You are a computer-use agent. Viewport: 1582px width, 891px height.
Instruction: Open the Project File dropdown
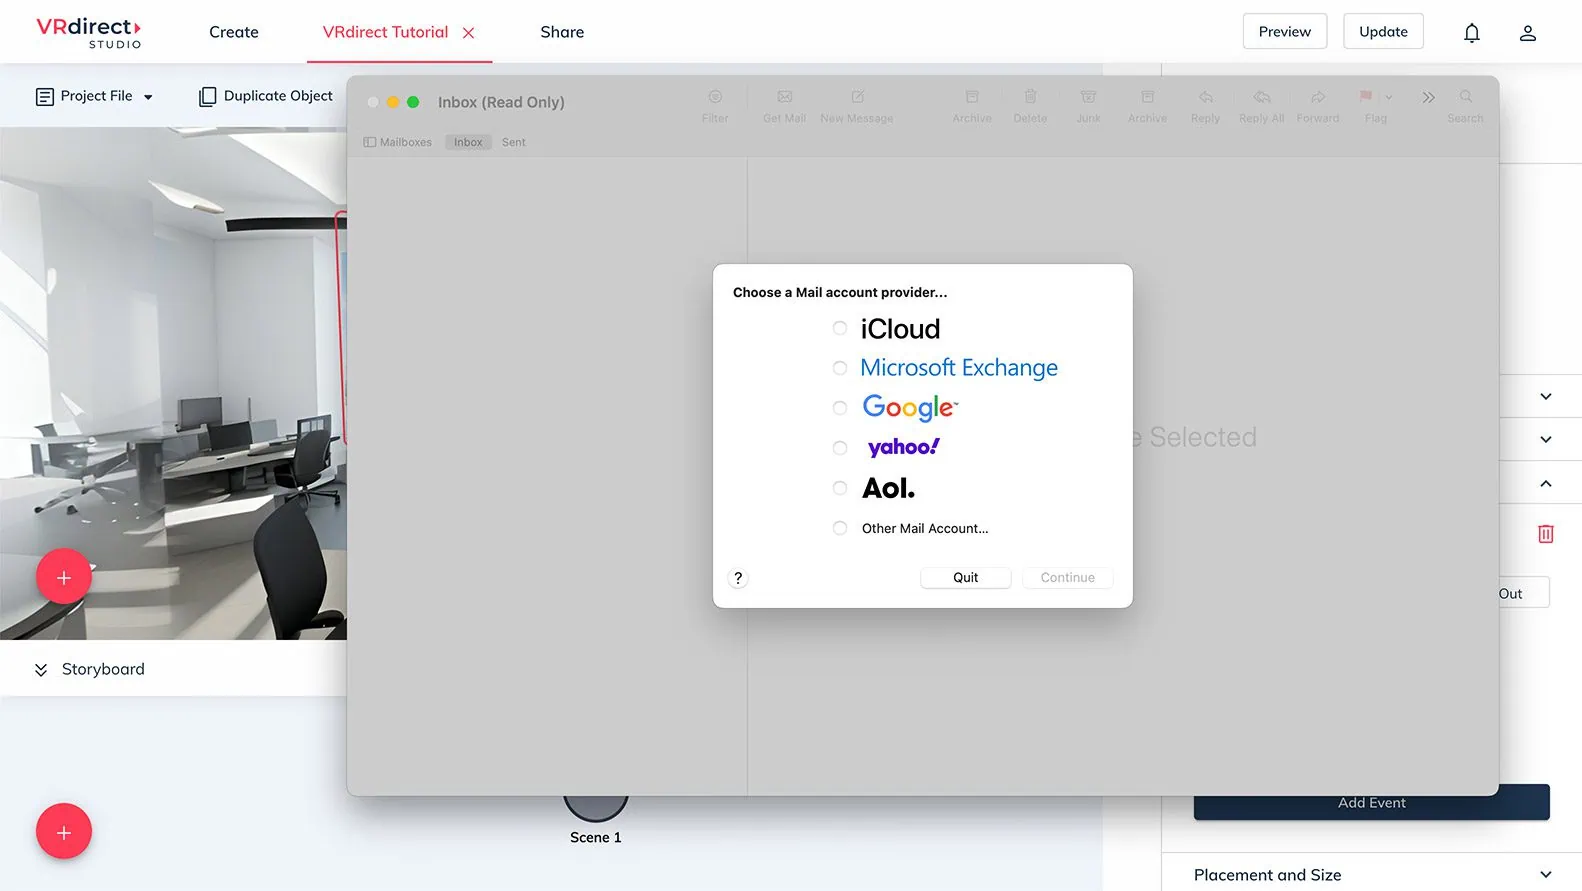click(95, 96)
